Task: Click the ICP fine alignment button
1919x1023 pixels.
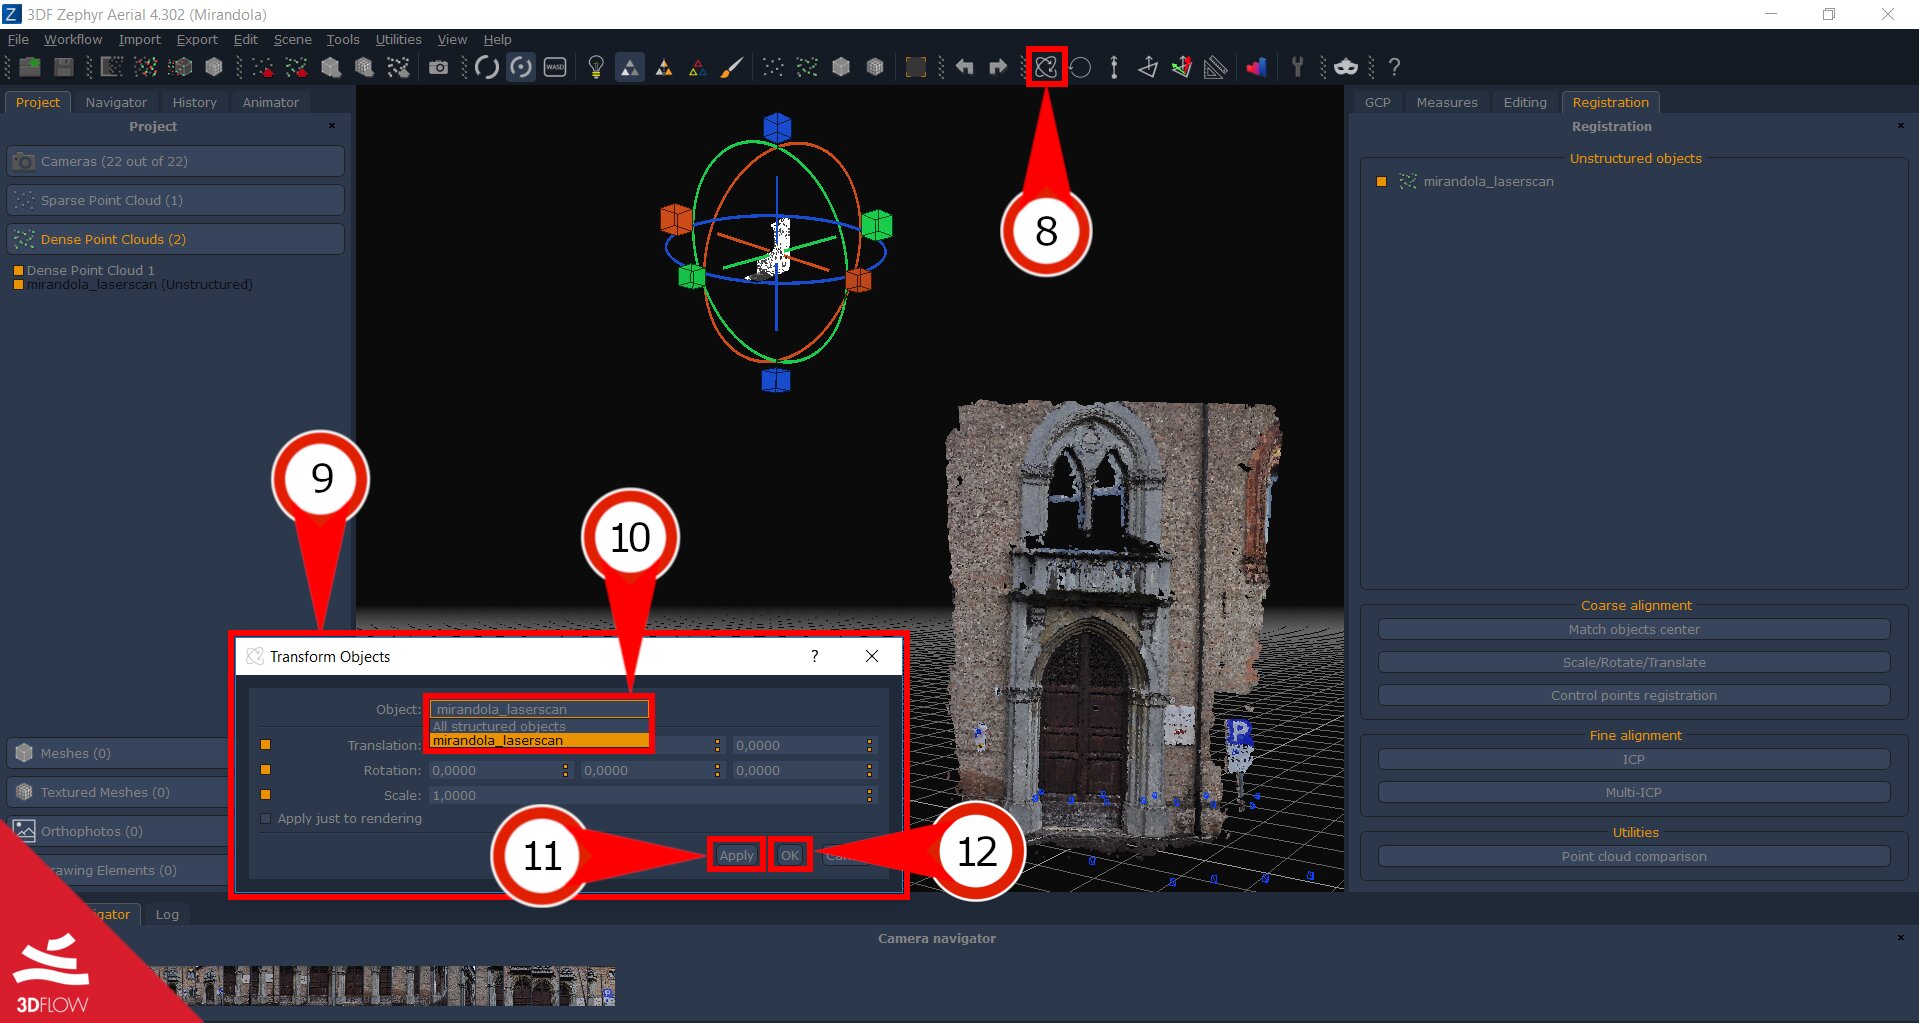Action: [x=1634, y=759]
